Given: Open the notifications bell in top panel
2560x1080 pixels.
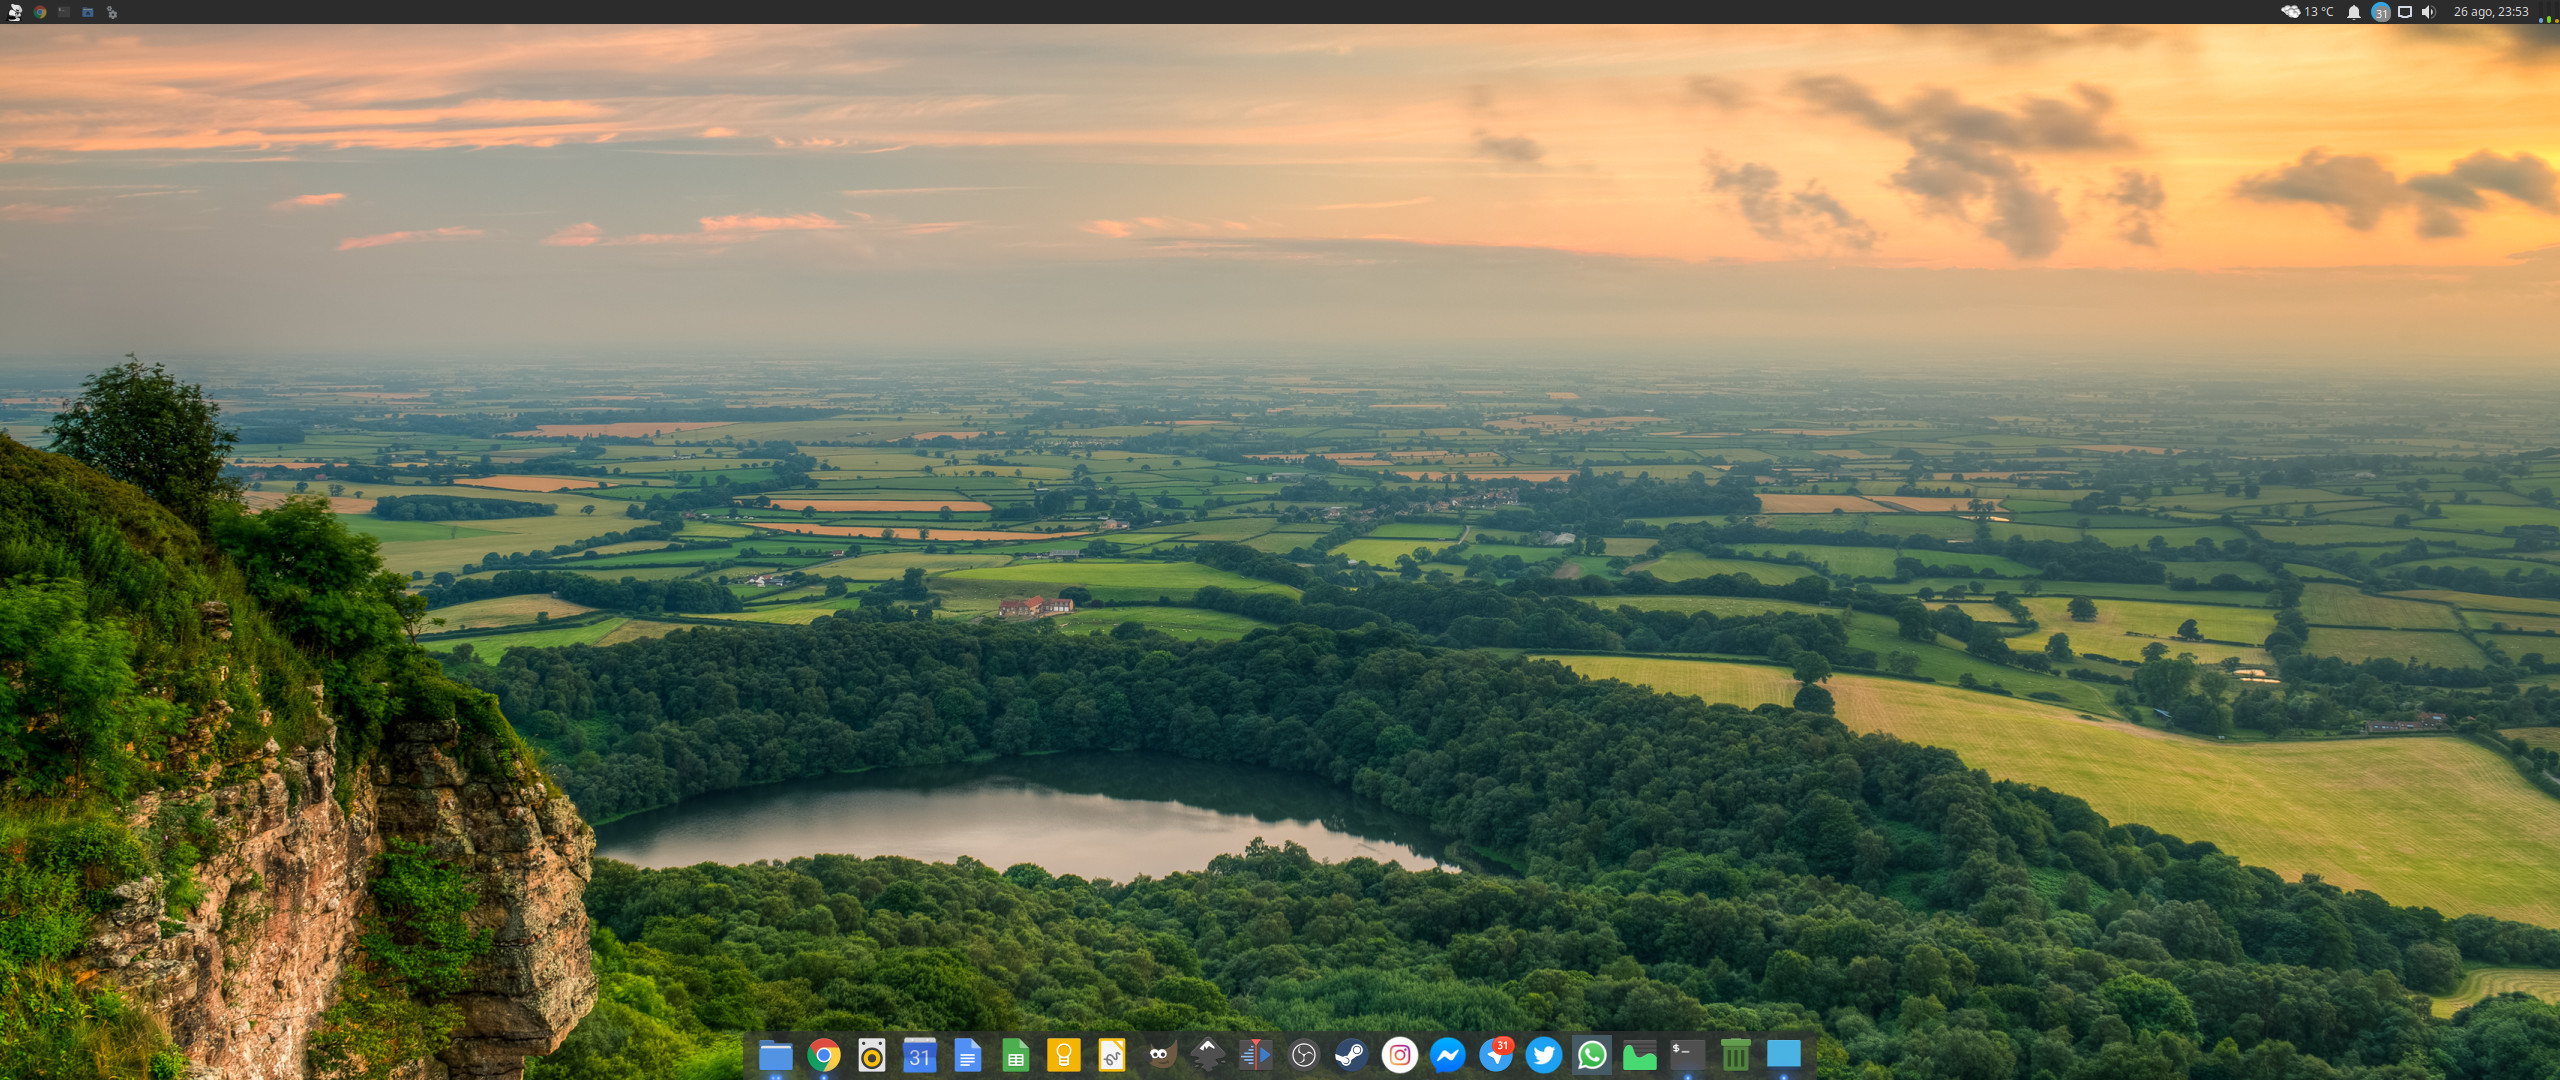Looking at the screenshot, I should [x=2354, y=12].
